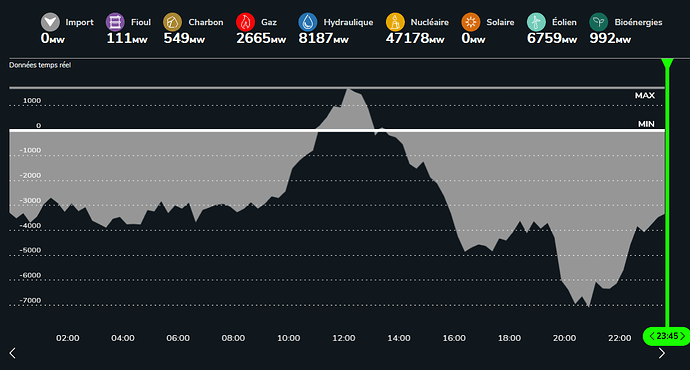
Task: Click the 111 MW fuel oil value
Action: point(127,38)
